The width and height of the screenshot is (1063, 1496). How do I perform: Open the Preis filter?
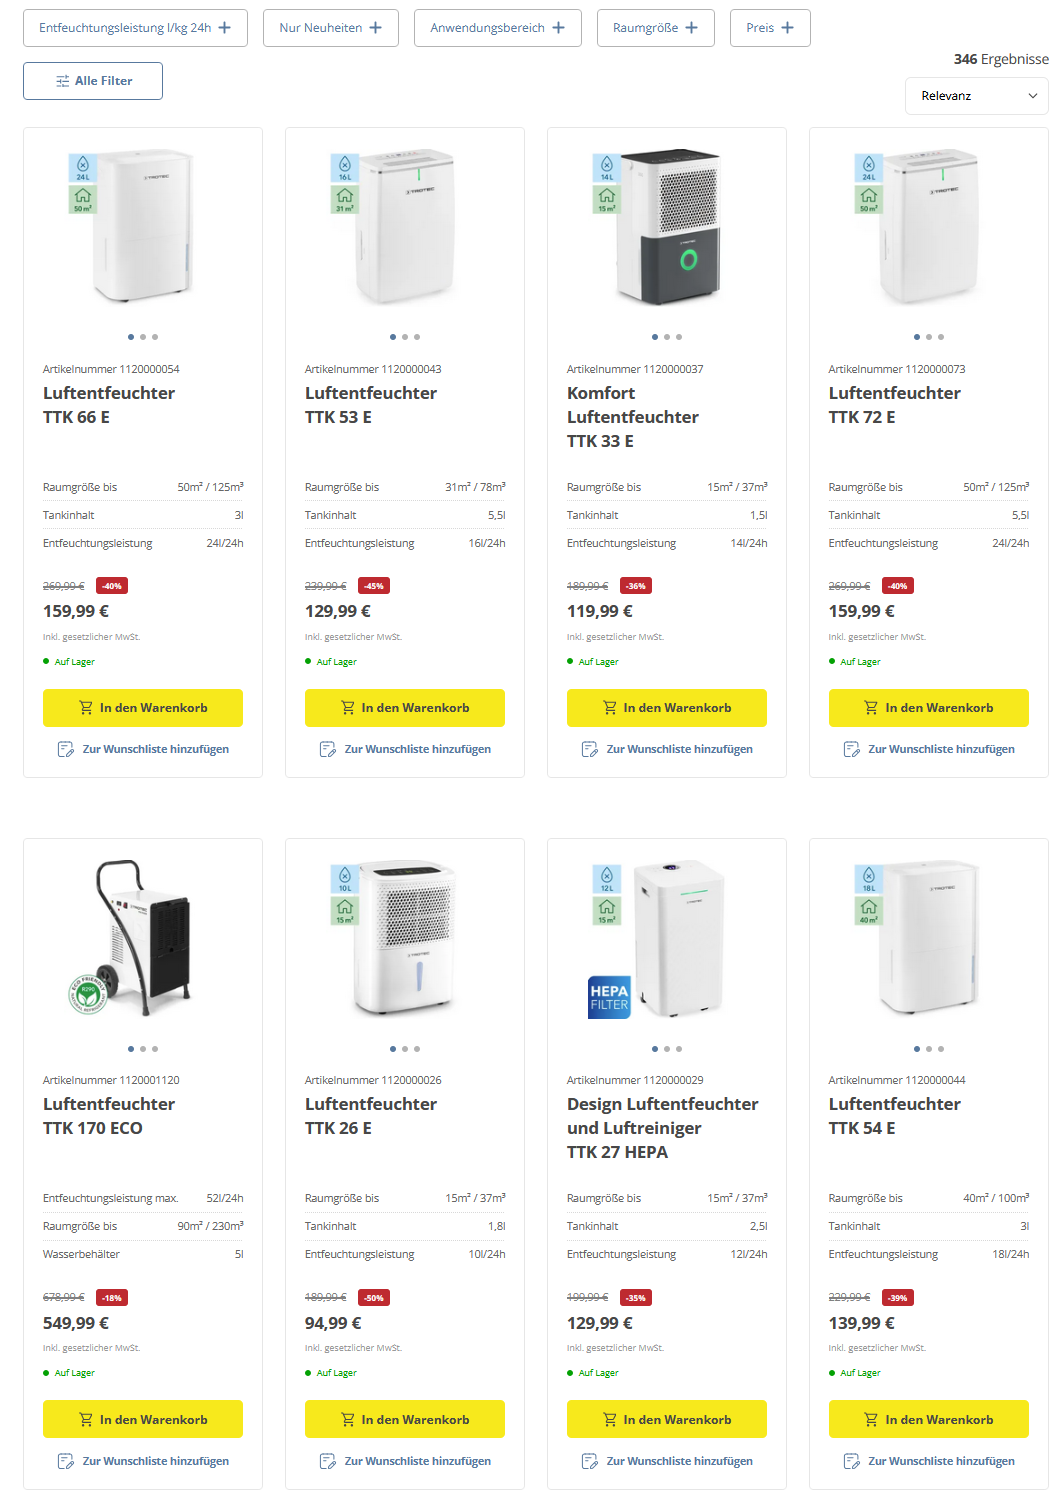point(770,28)
